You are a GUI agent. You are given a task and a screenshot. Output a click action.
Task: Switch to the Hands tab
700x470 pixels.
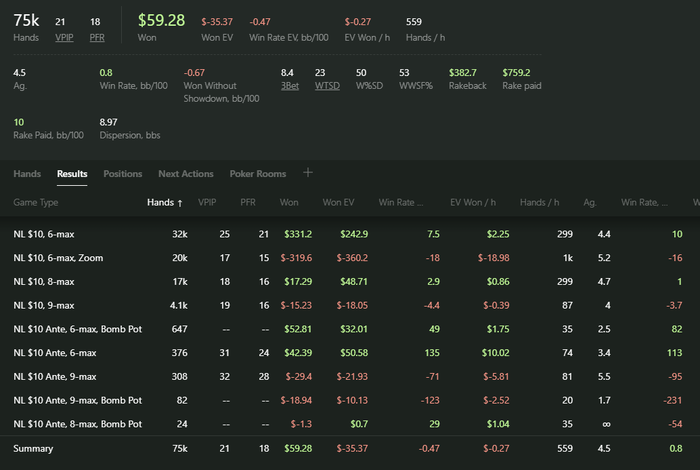(27, 174)
